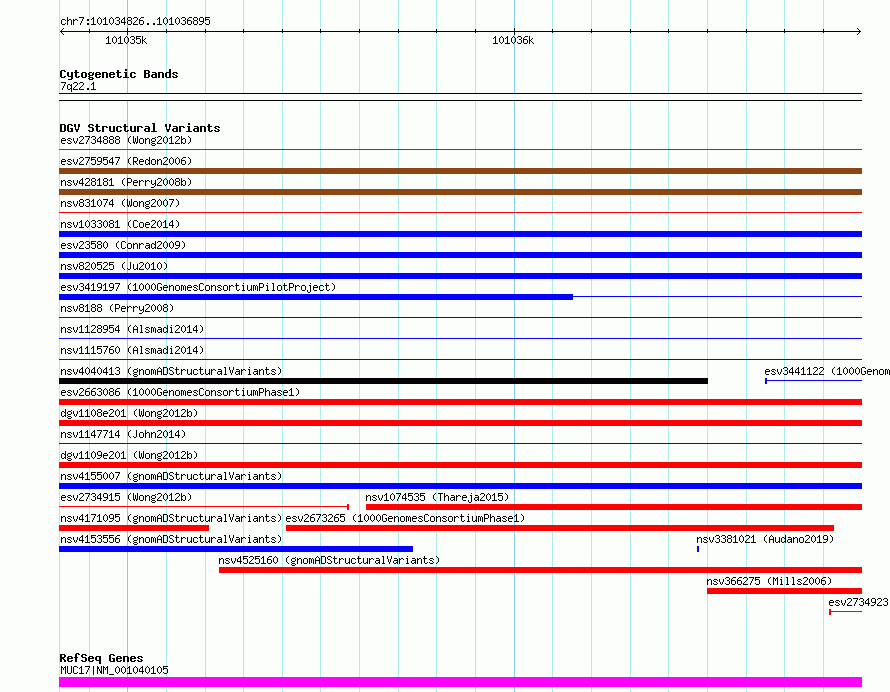890x692 pixels.
Task: Click the nsv820525 (Ju2010) label
Action: click(114, 266)
